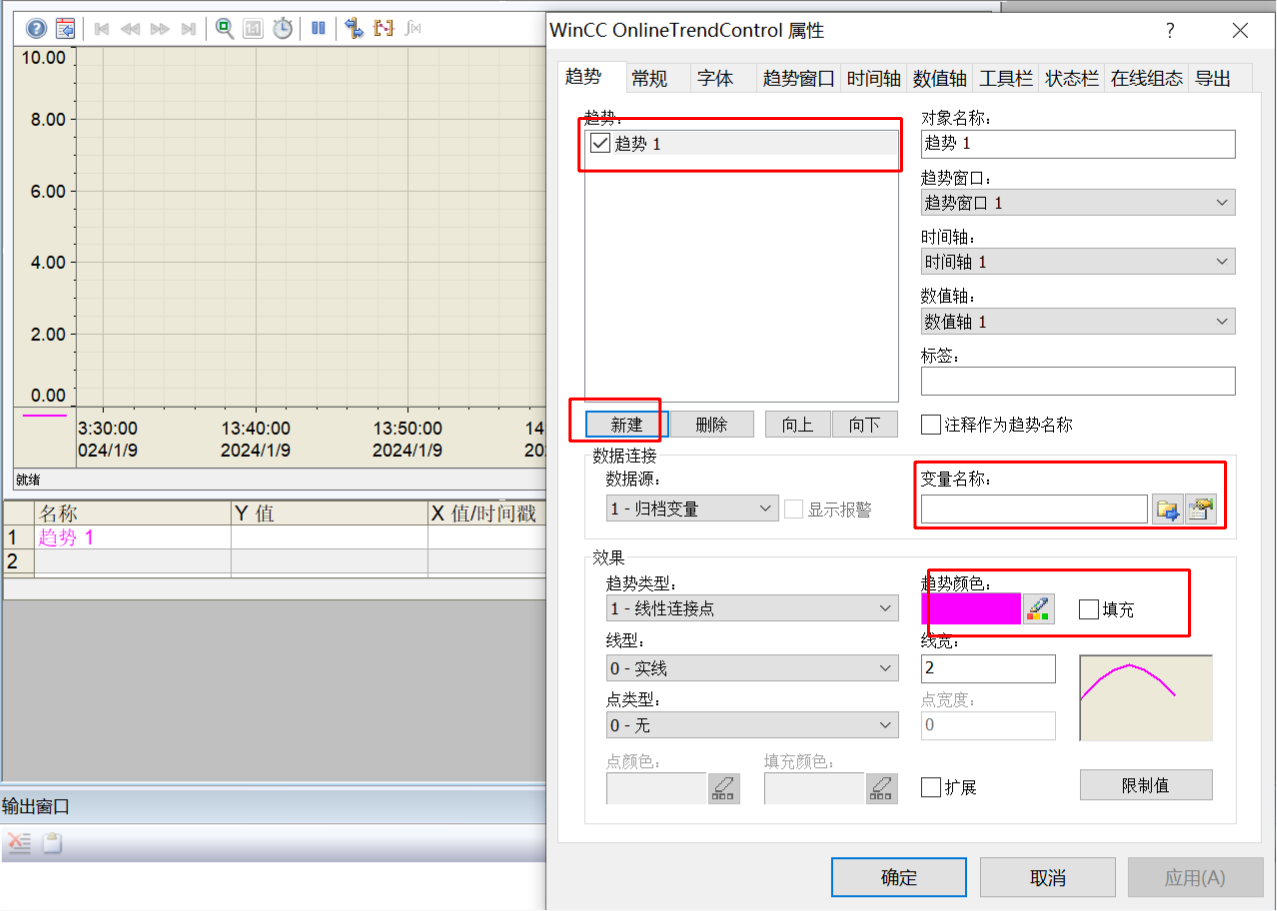Open the variable selection folder icon beside 变量名称

tap(1167, 509)
